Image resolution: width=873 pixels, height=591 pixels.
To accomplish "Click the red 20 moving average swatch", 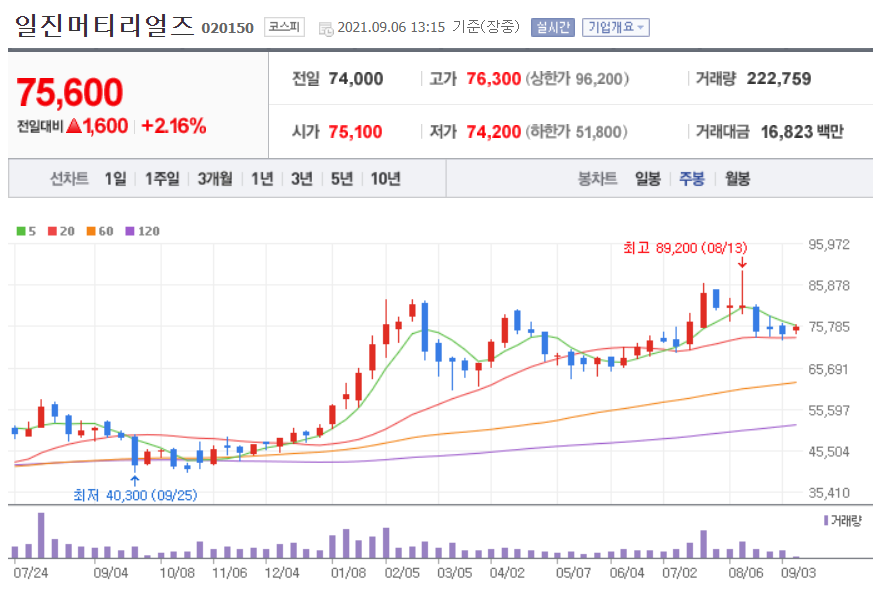I will click(x=52, y=231).
